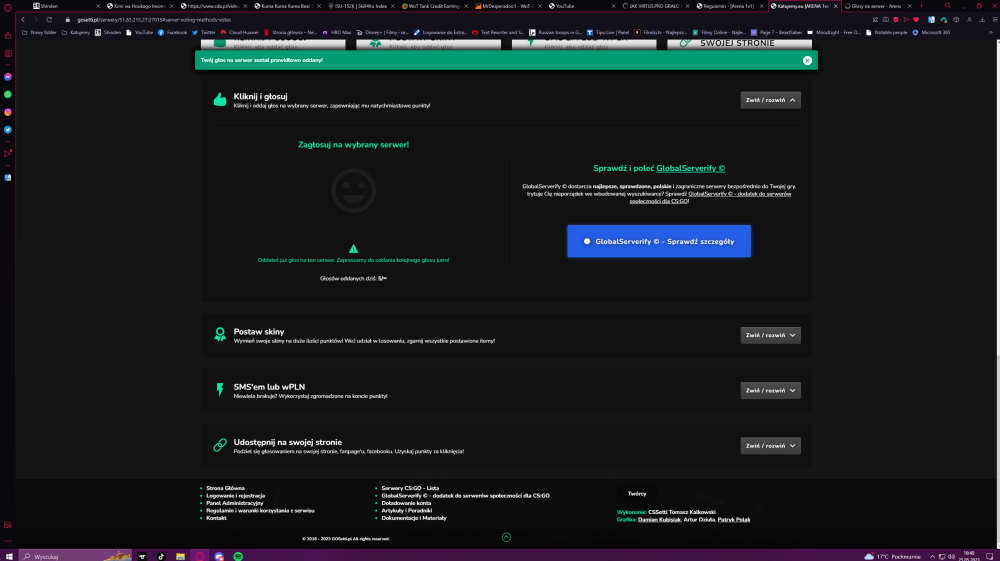This screenshot has height=561, width=1000.
Task: Open the Damian Kubisiak credit link
Action: coord(659,520)
